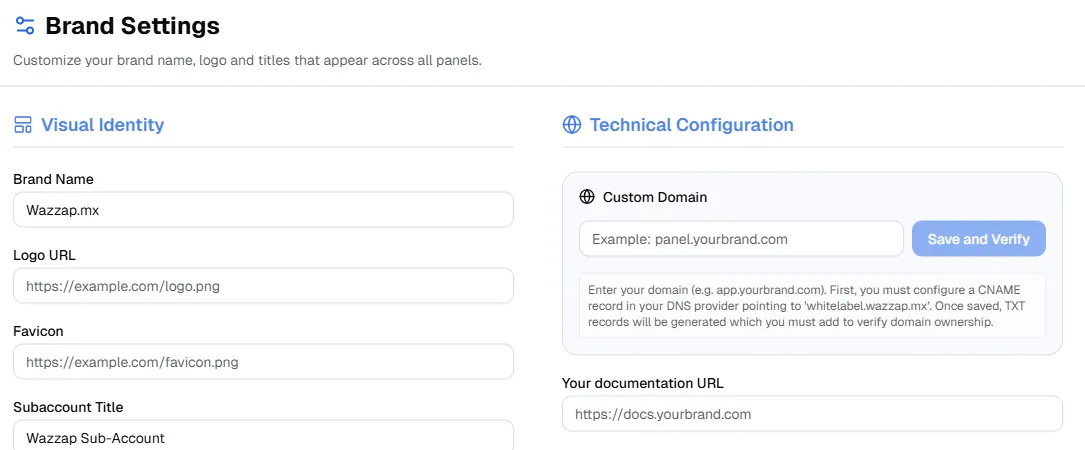Focus the Brand Name input field
This screenshot has height=450, width=1085.
click(263, 210)
